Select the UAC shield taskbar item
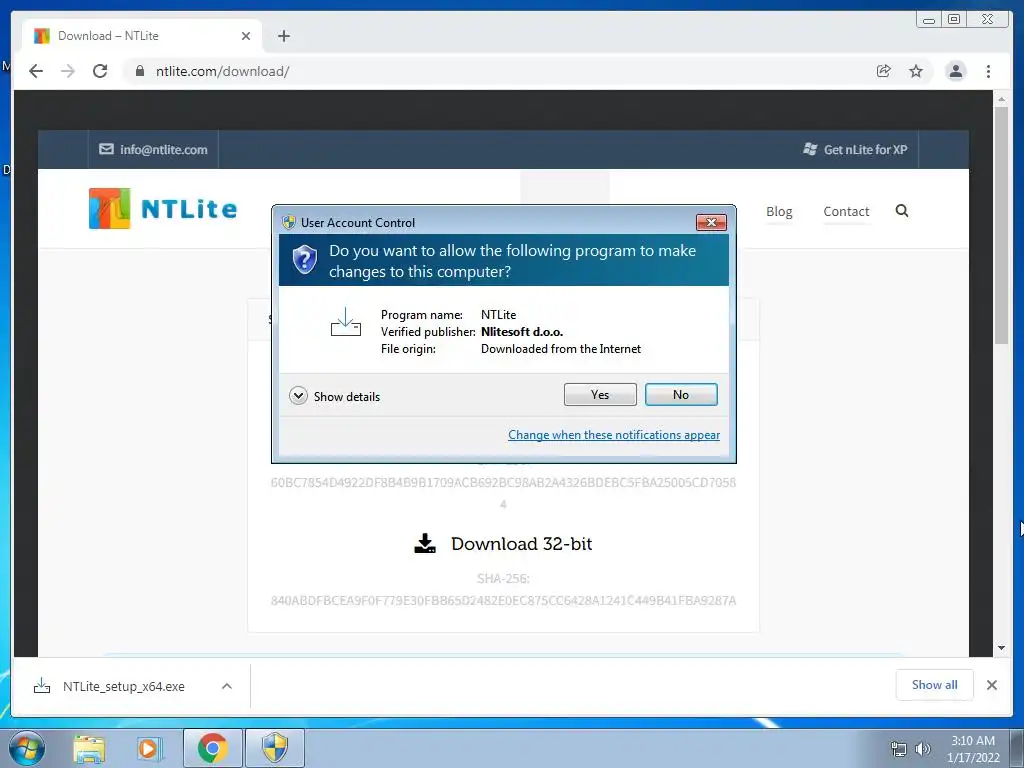 click(x=275, y=748)
